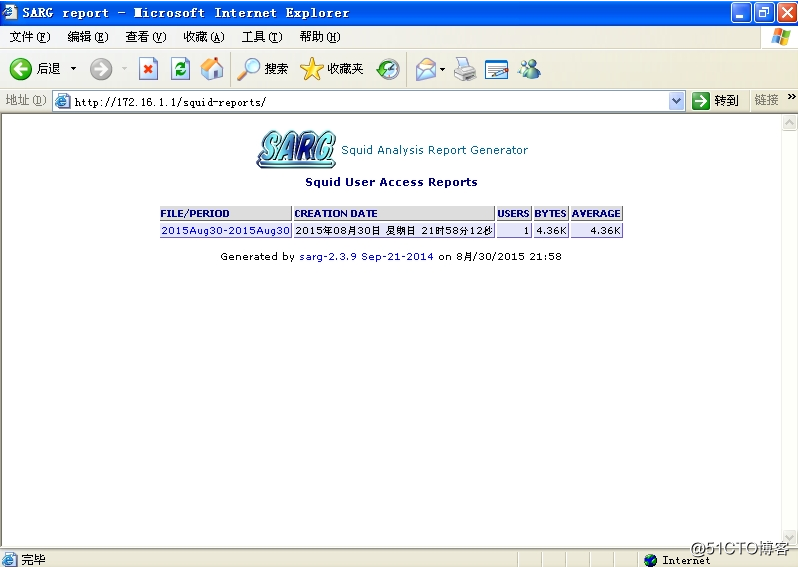Open the Messenger people icon

point(529,69)
